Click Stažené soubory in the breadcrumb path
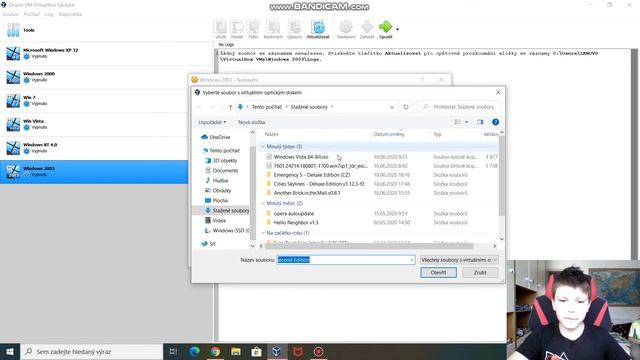This screenshot has height=360, width=640. pyautogui.click(x=309, y=107)
